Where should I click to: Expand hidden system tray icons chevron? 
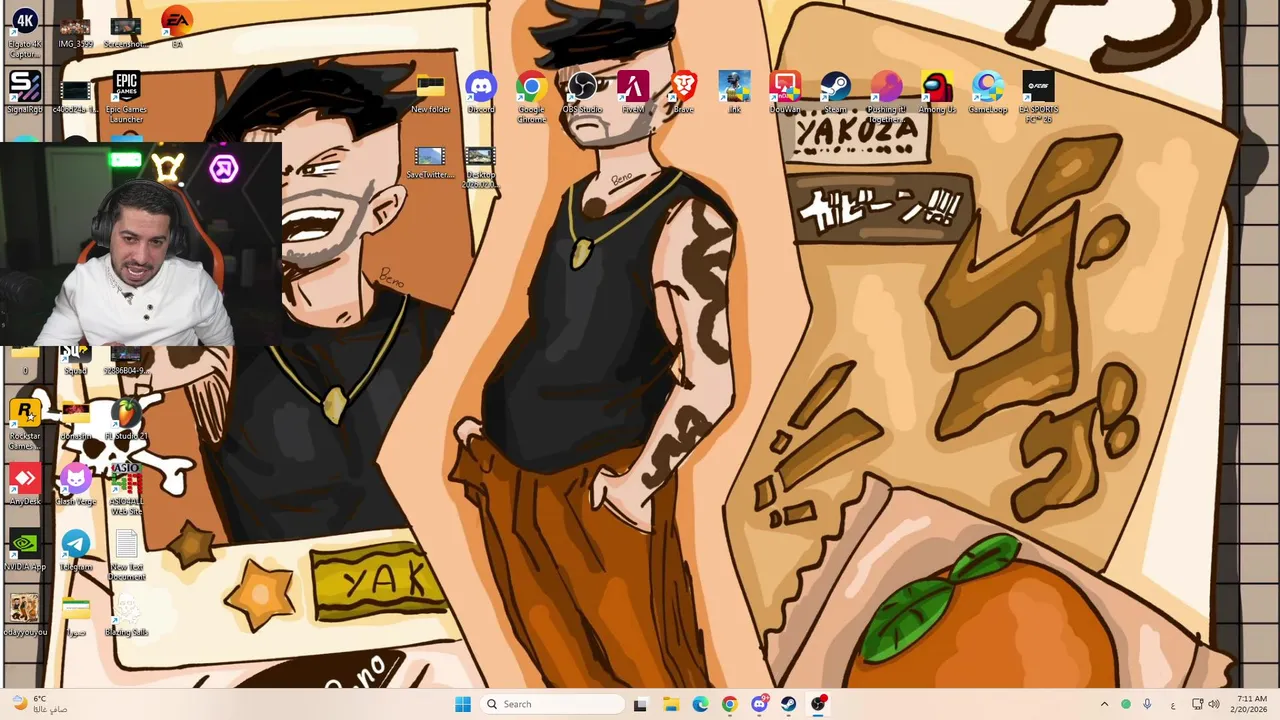point(1104,704)
